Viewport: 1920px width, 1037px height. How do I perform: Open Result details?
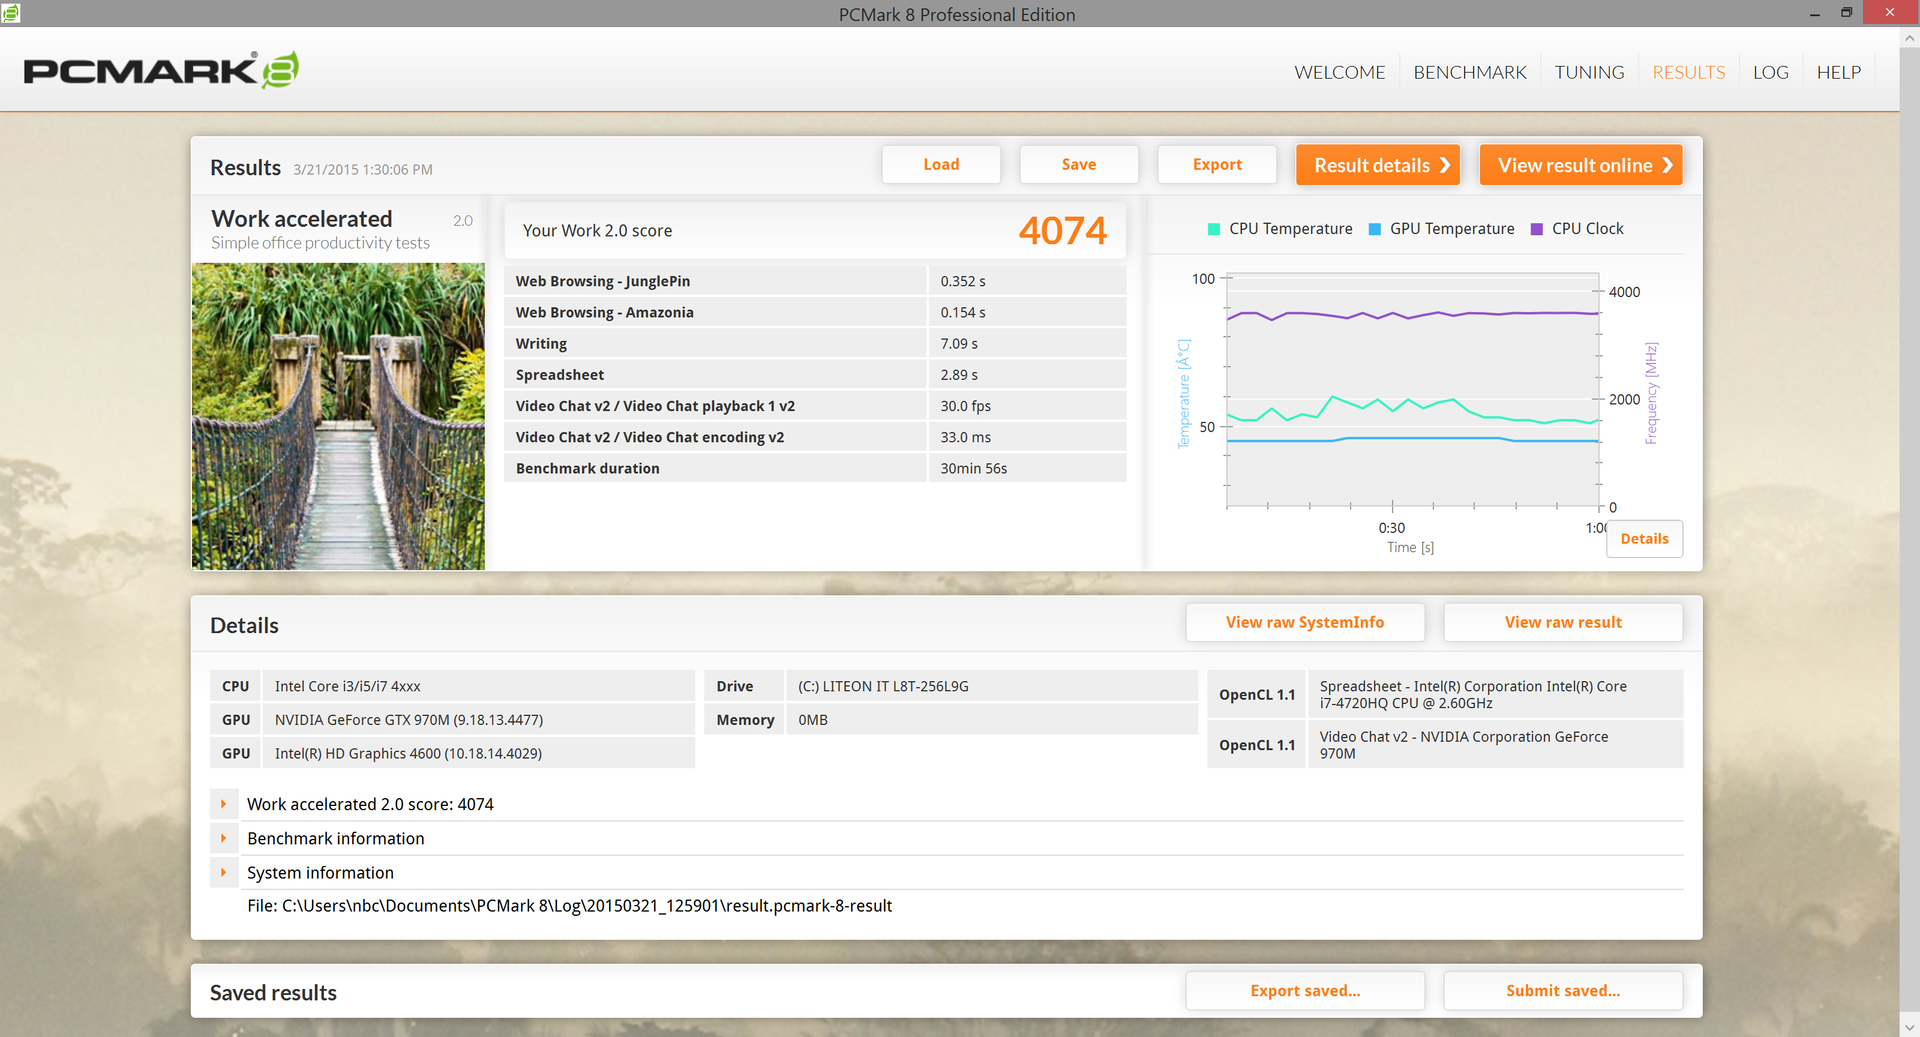click(x=1378, y=165)
